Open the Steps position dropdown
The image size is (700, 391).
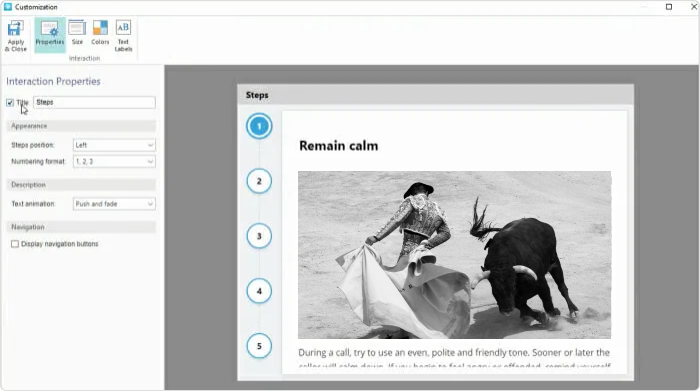coord(114,145)
